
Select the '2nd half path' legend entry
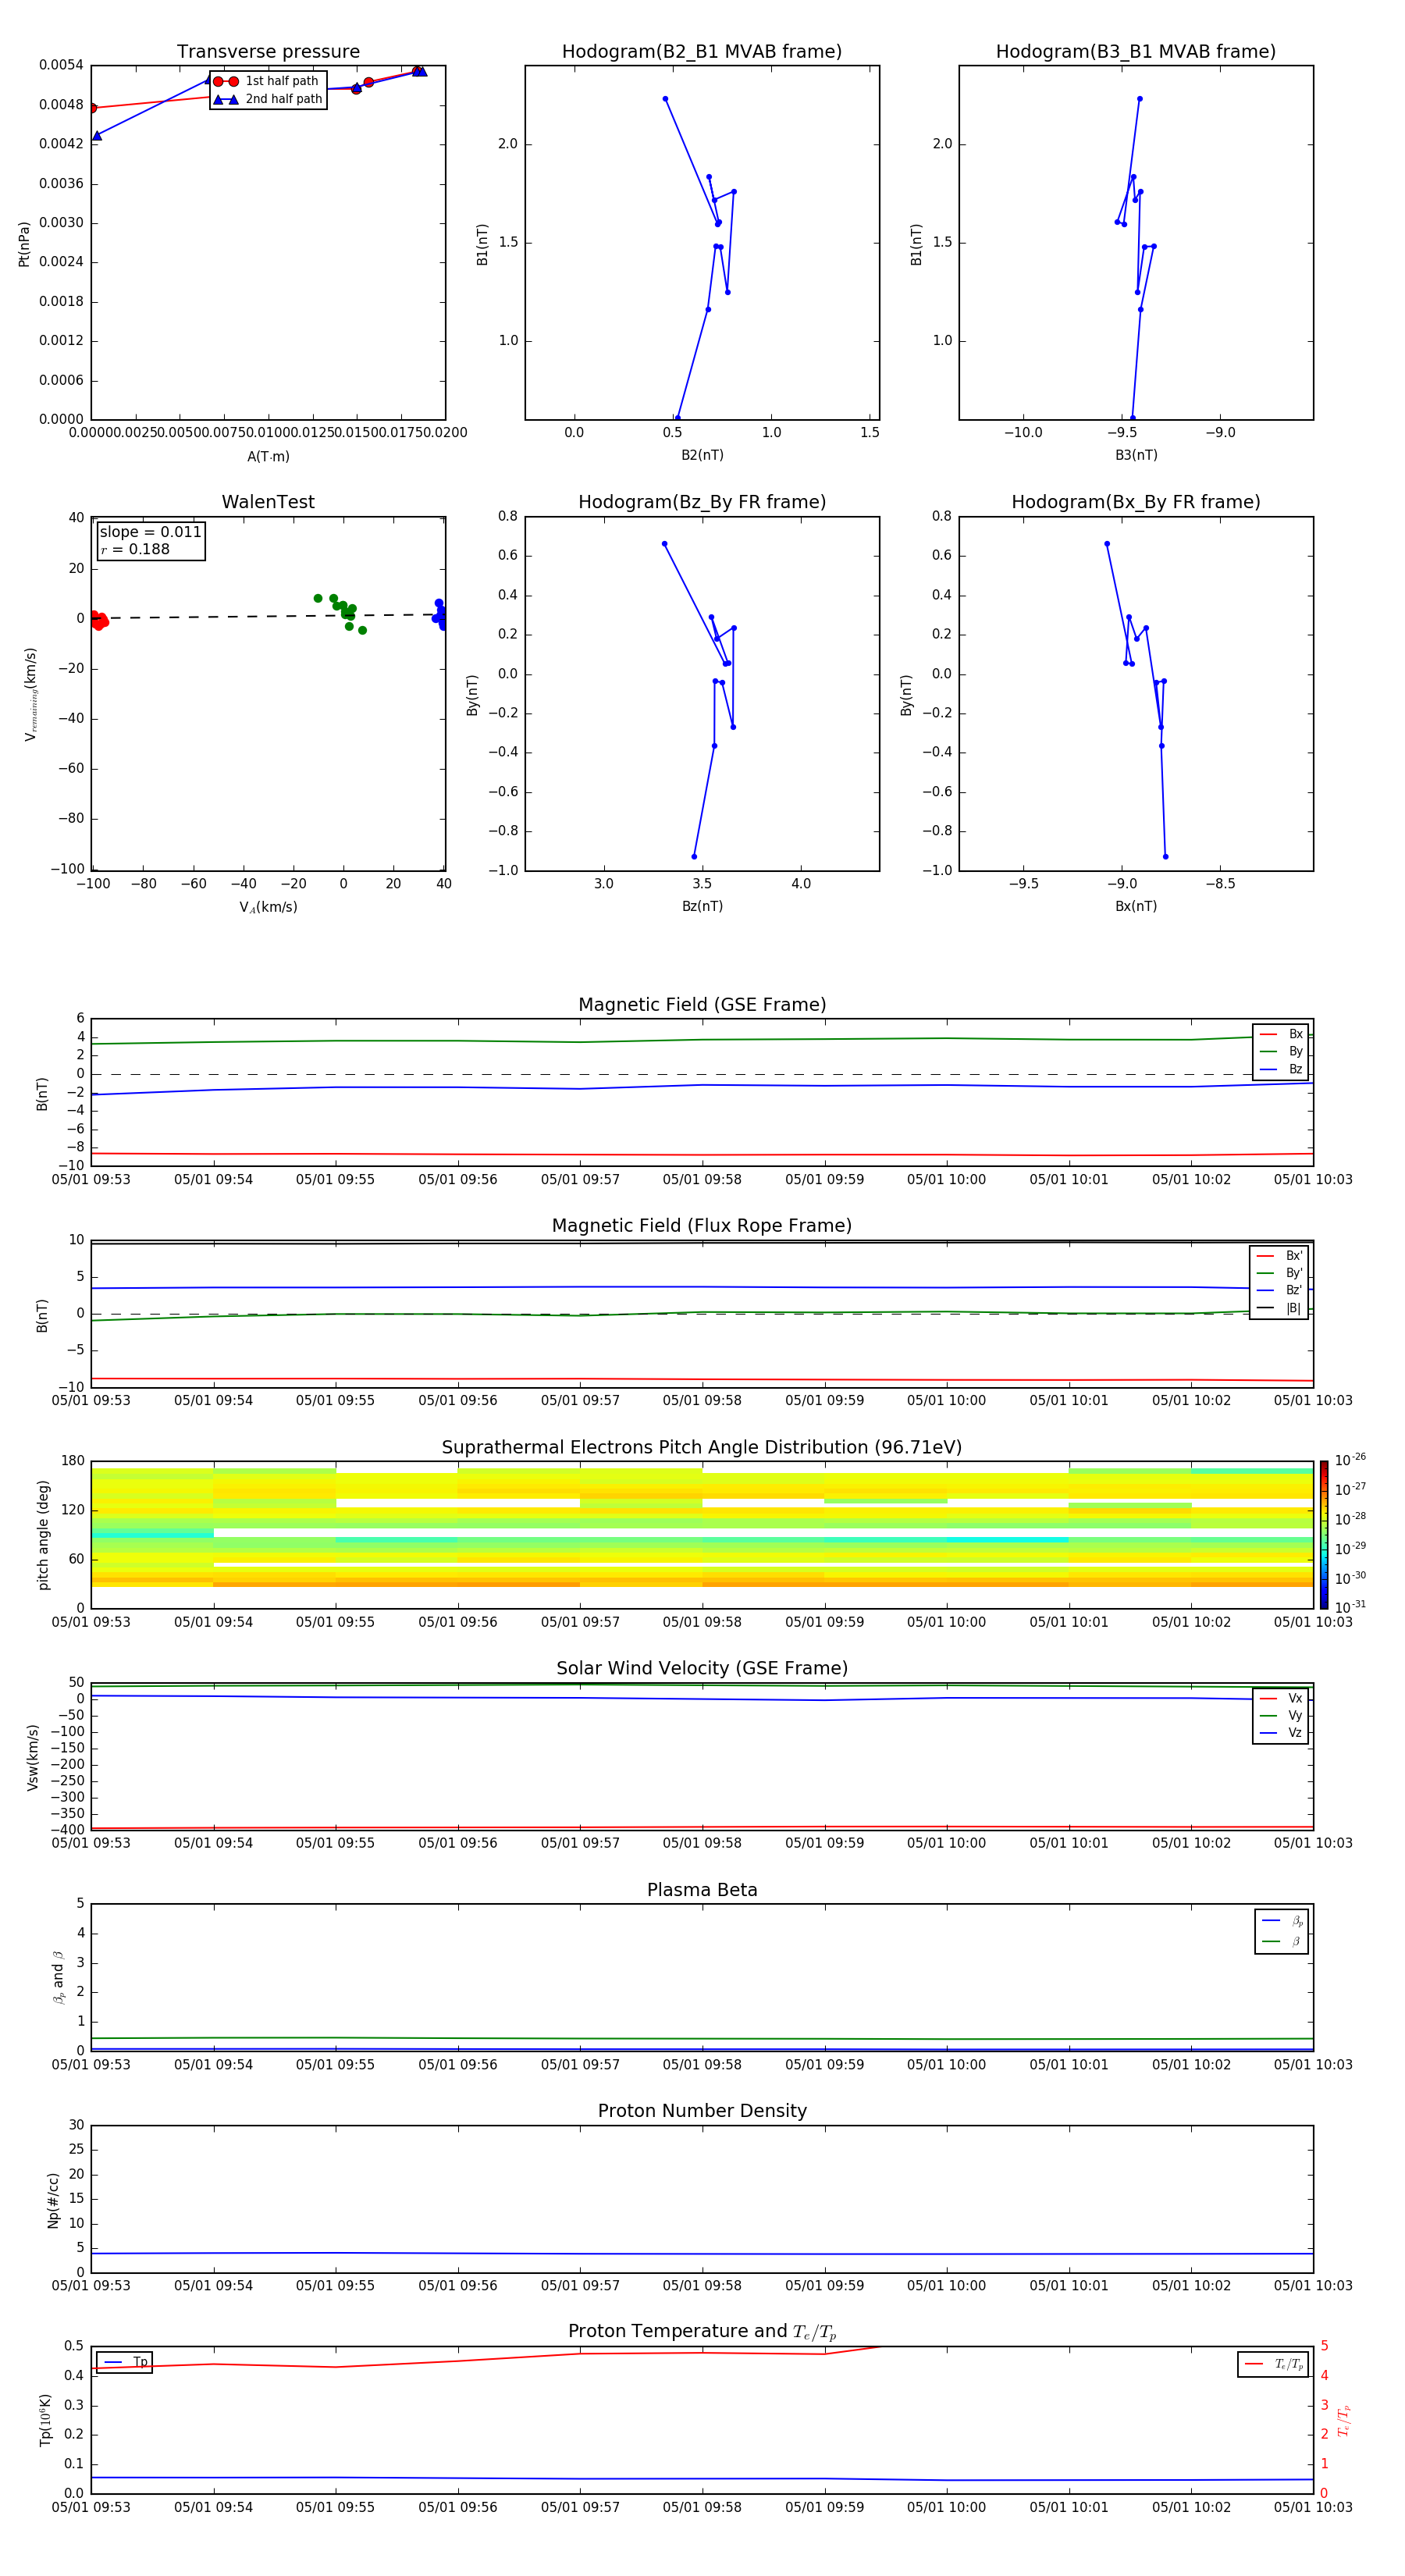tap(268, 99)
